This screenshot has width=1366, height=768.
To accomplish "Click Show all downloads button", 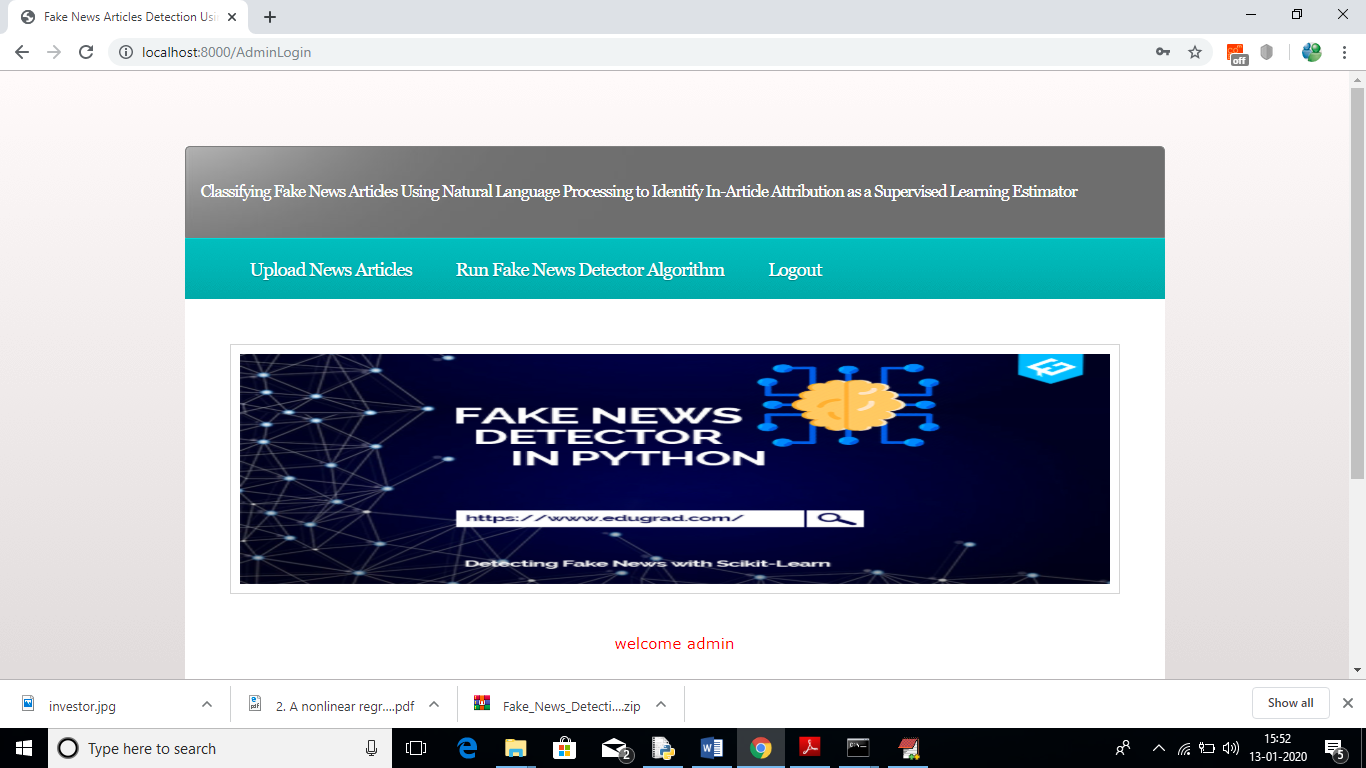I will coord(1290,703).
